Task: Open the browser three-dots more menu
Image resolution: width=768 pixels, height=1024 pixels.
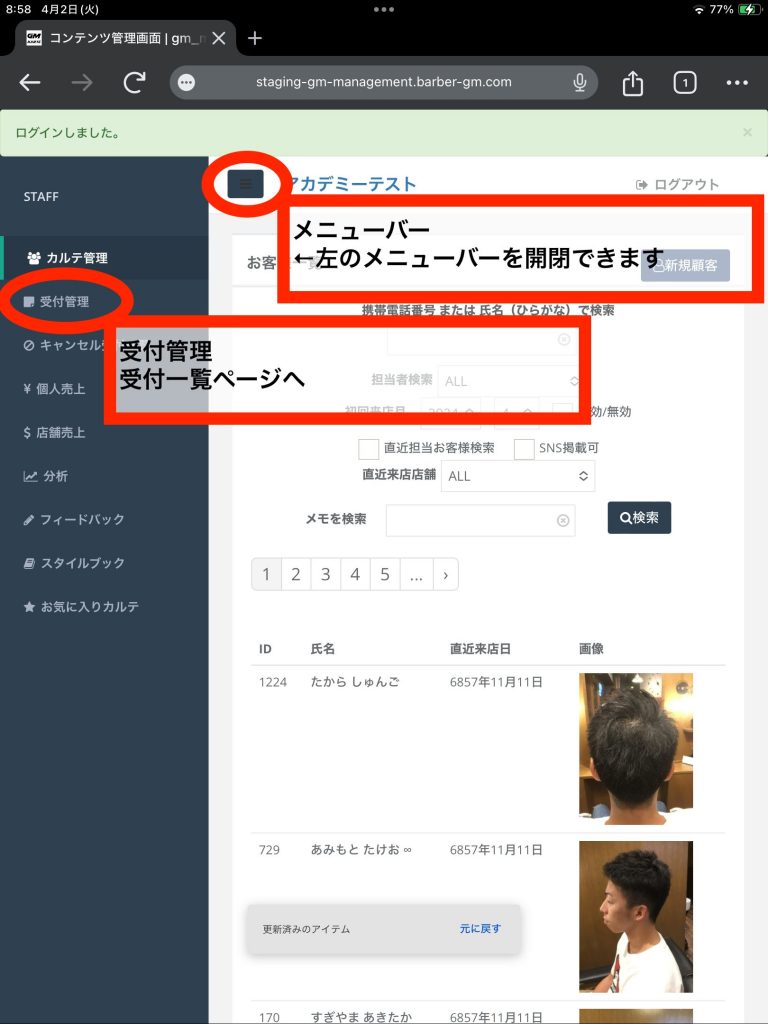Action: coord(737,83)
